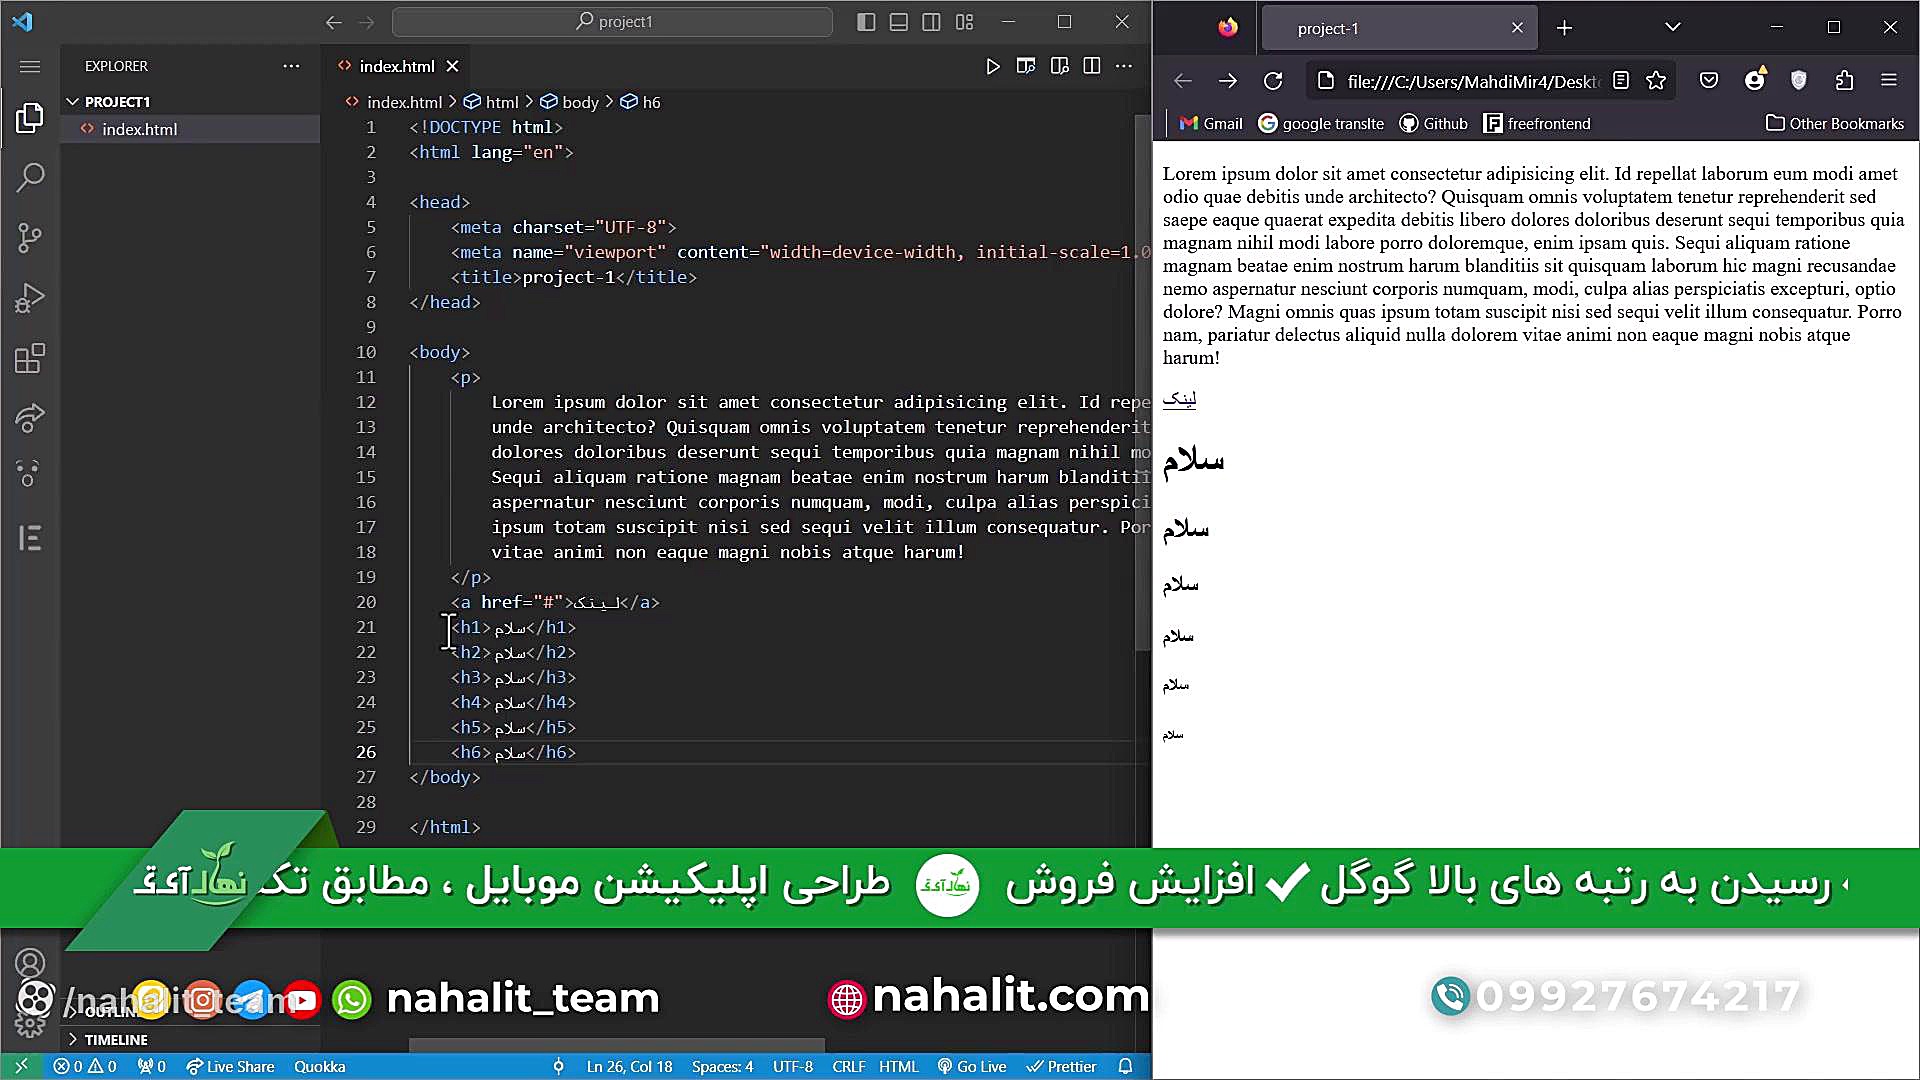This screenshot has width=1920, height=1080.
Task: Toggle Reader View in Firefox
Action: [x=1621, y=81]
